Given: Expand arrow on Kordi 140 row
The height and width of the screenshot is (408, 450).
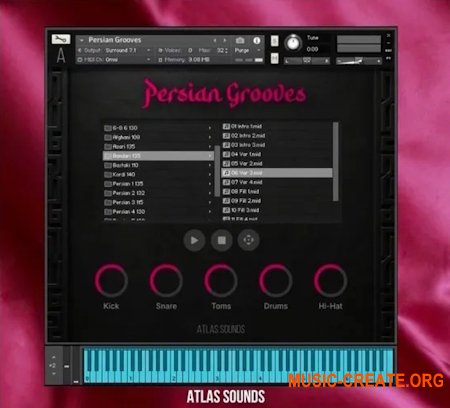Looking at the screenshot, I should [x=210, y=174].
